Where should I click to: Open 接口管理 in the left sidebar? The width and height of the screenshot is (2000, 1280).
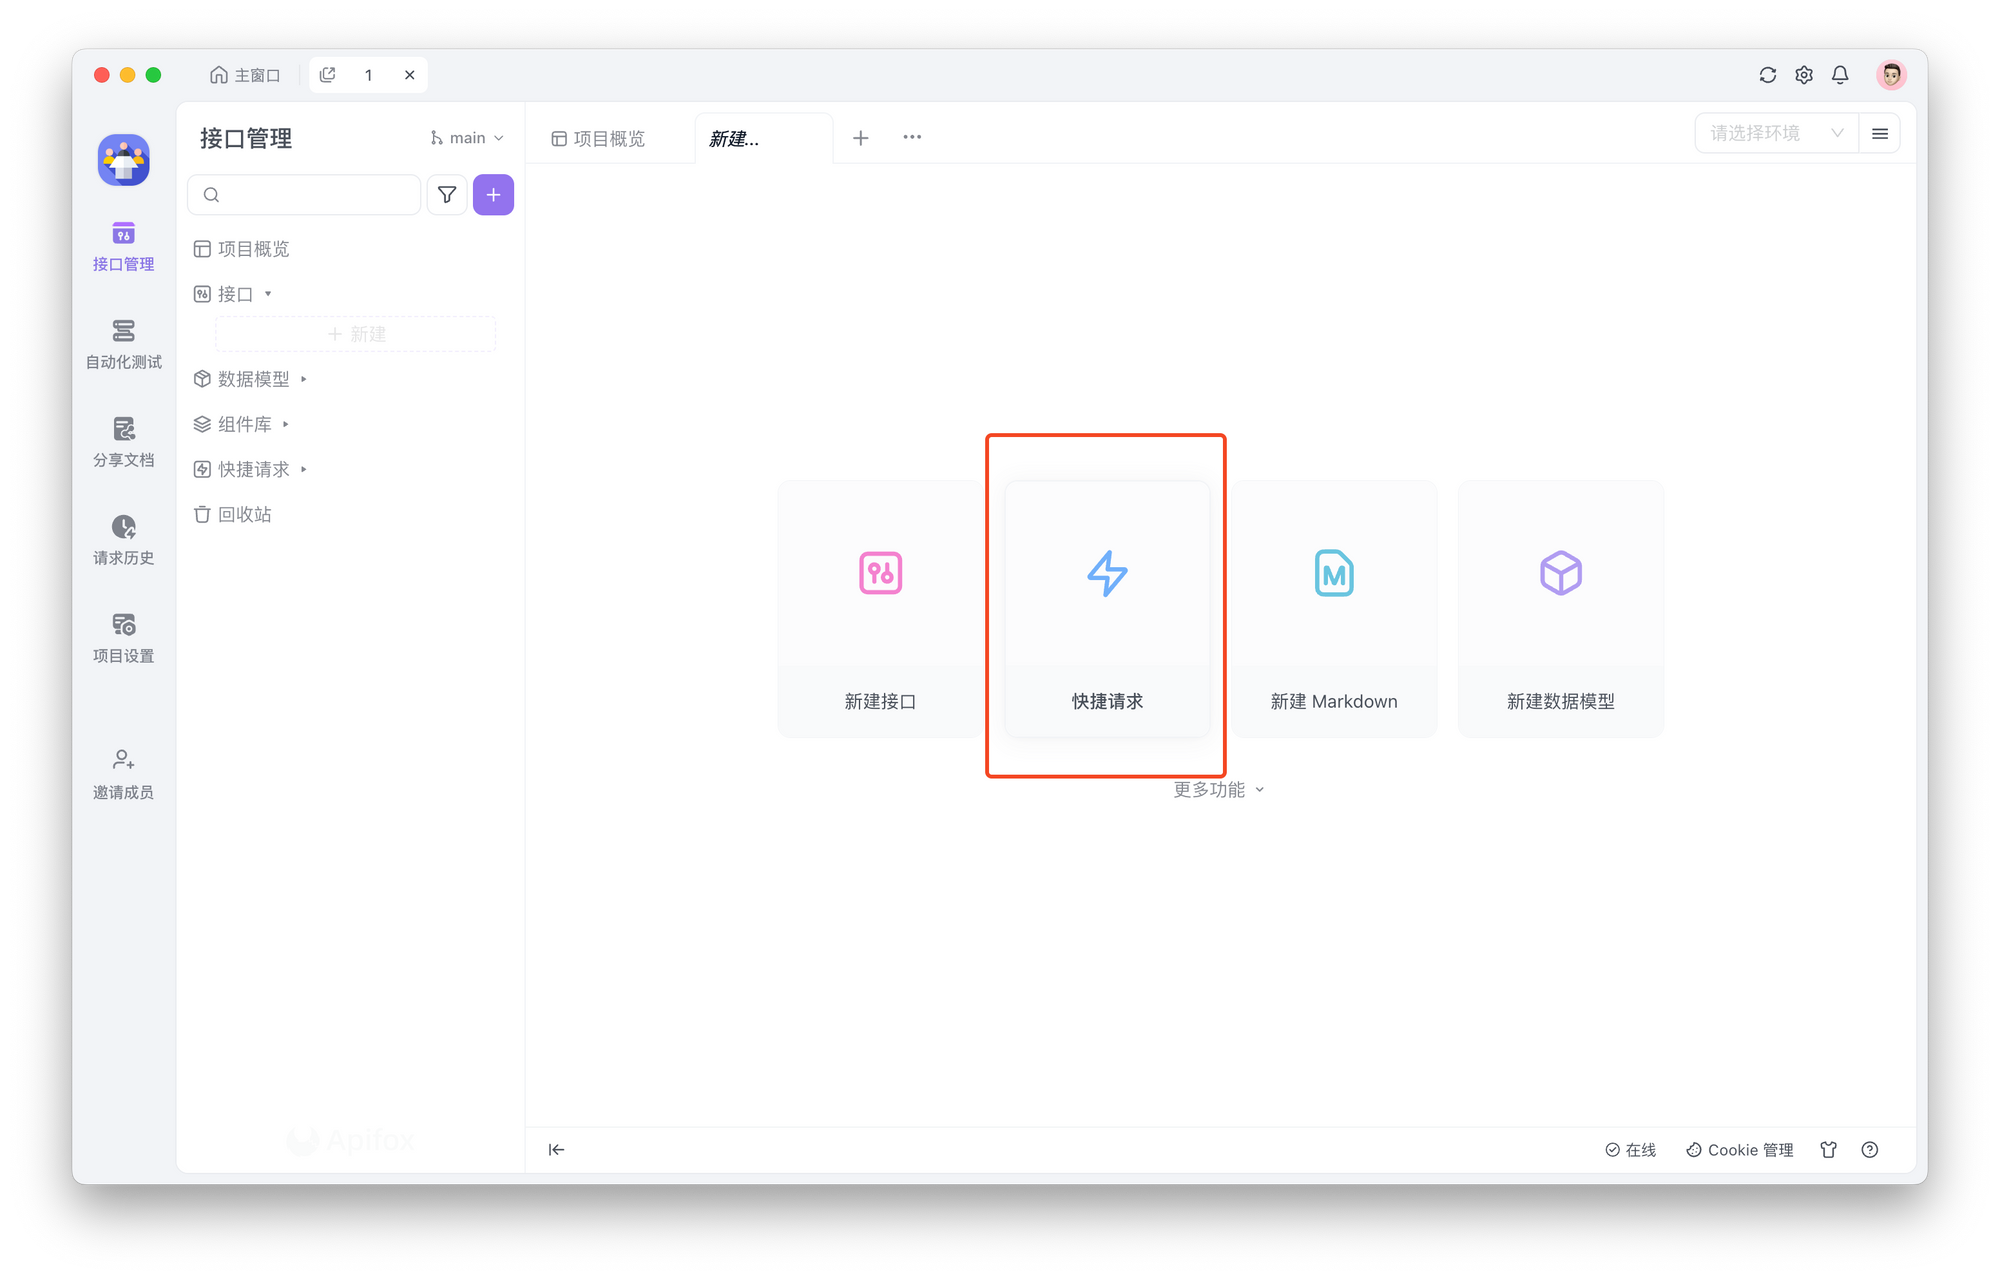coord(123,247)
